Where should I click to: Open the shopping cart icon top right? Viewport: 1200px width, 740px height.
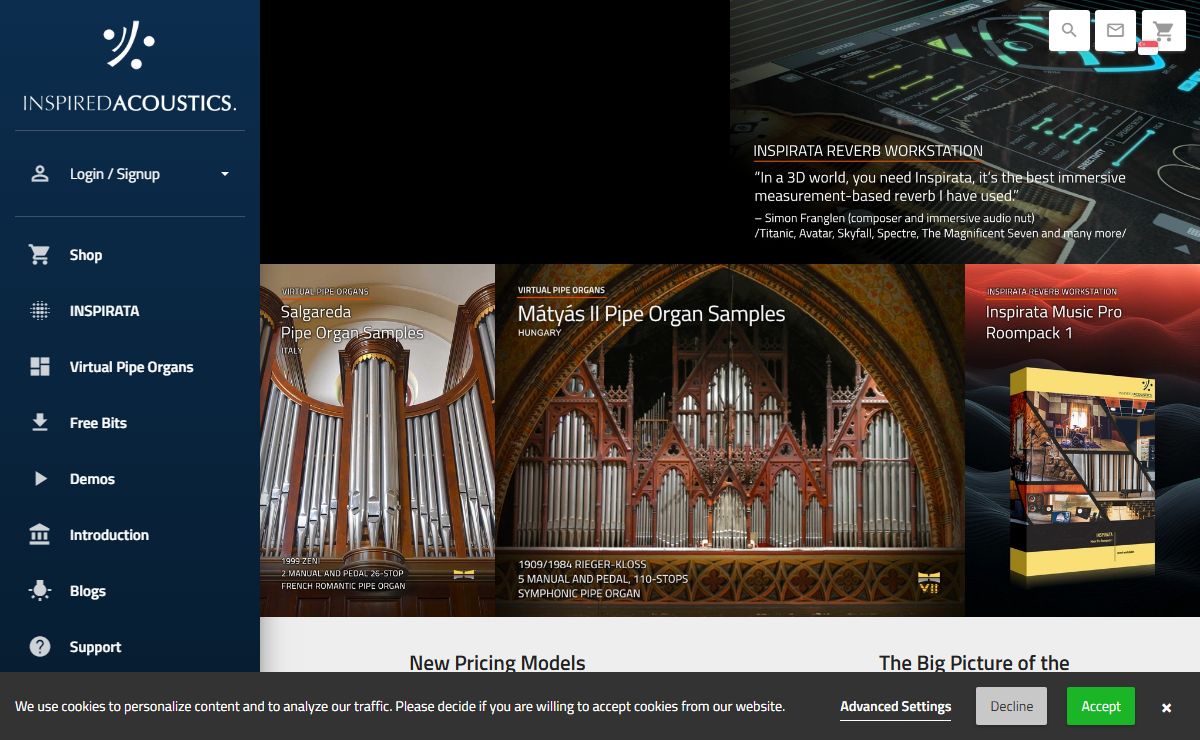click(1163, 31)
